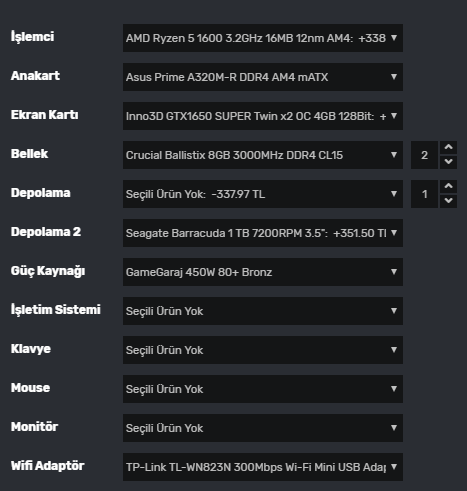Screen dimensions: 467x491
Task: Open the İşlemci processor dropdown
Action: point(263,38)
